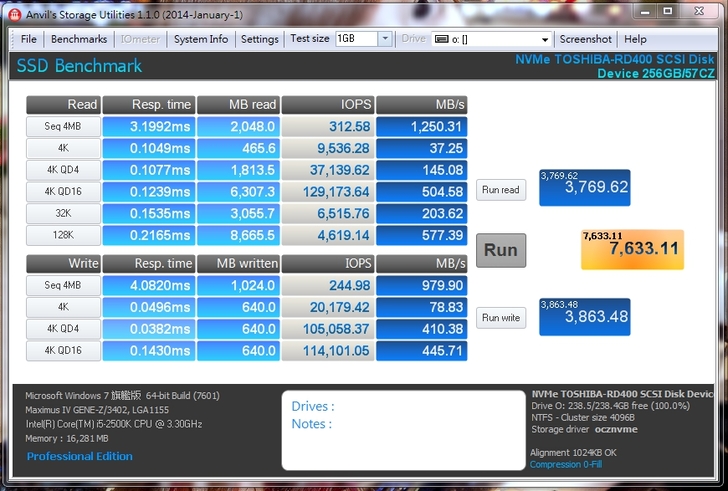Click the large Run button

tap(500, 250)
